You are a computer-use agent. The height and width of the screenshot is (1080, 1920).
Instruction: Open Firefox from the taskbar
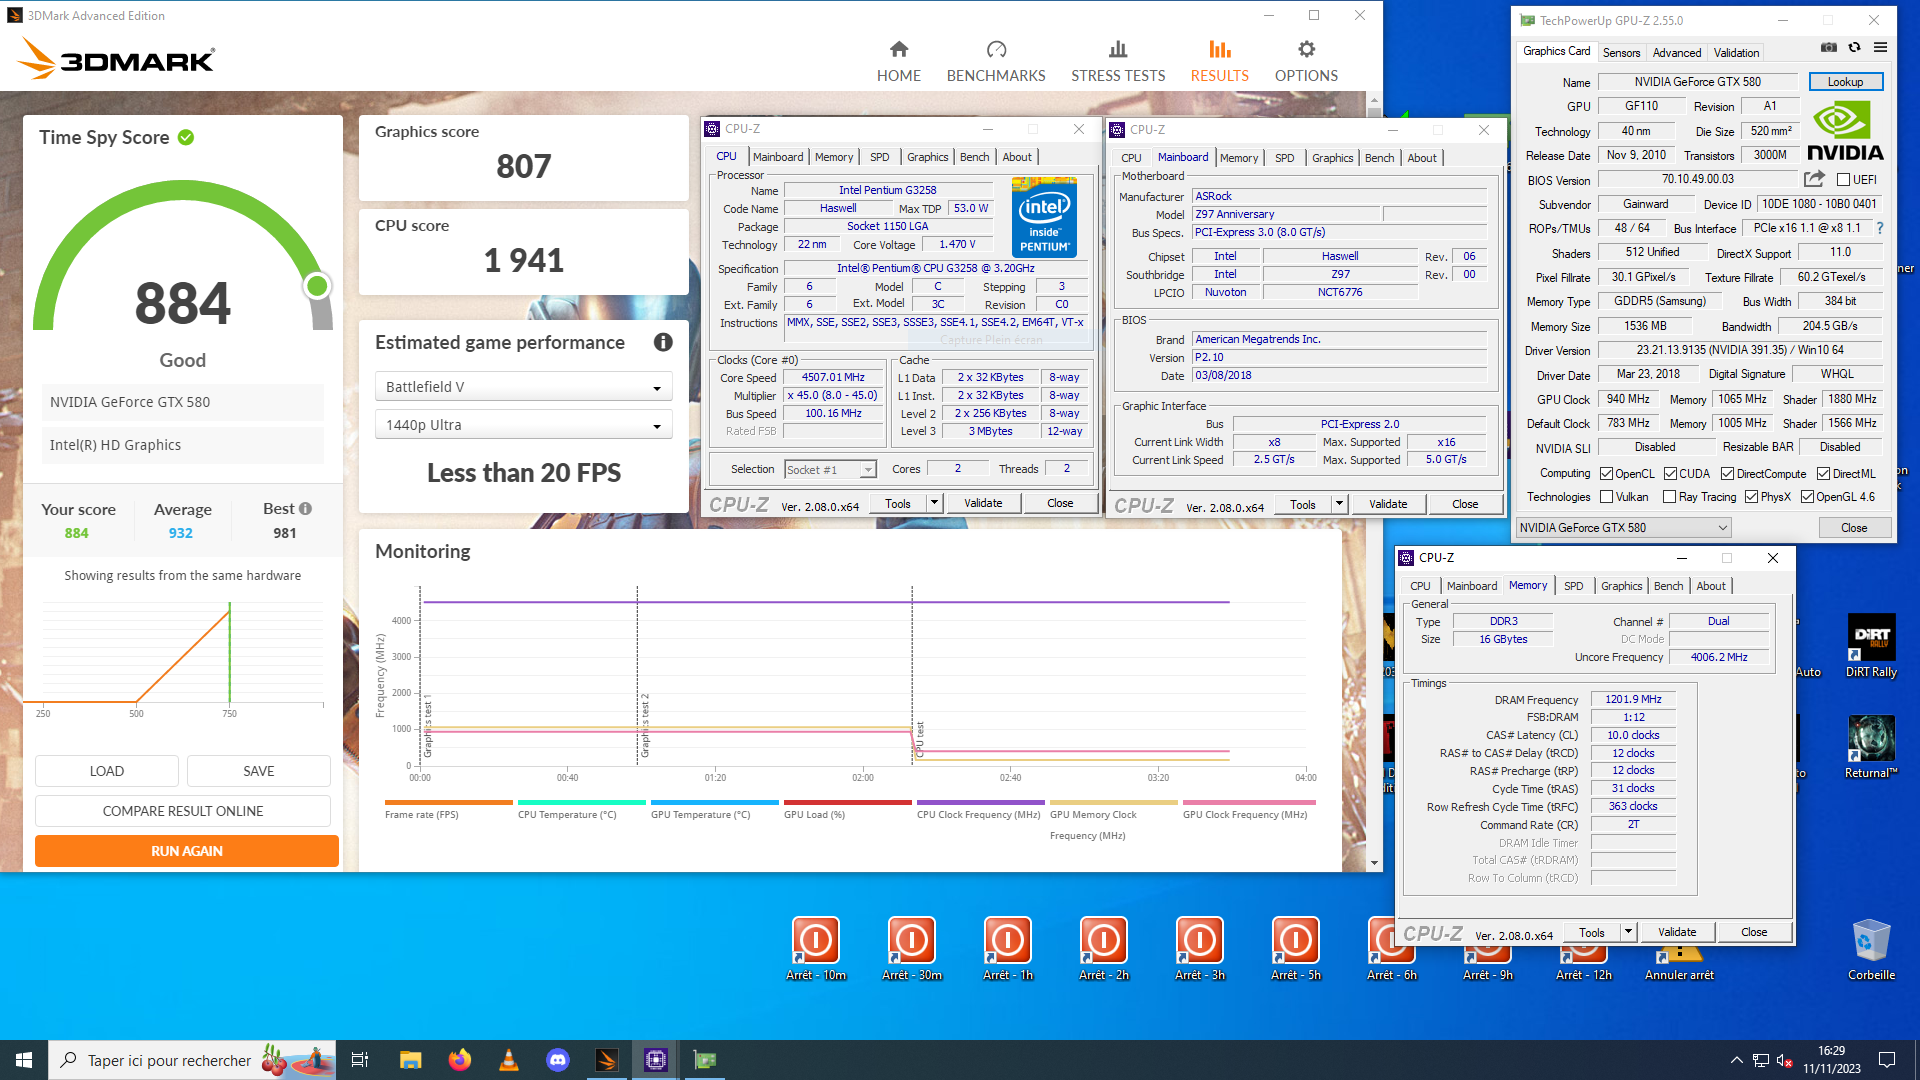[460, 1060]
